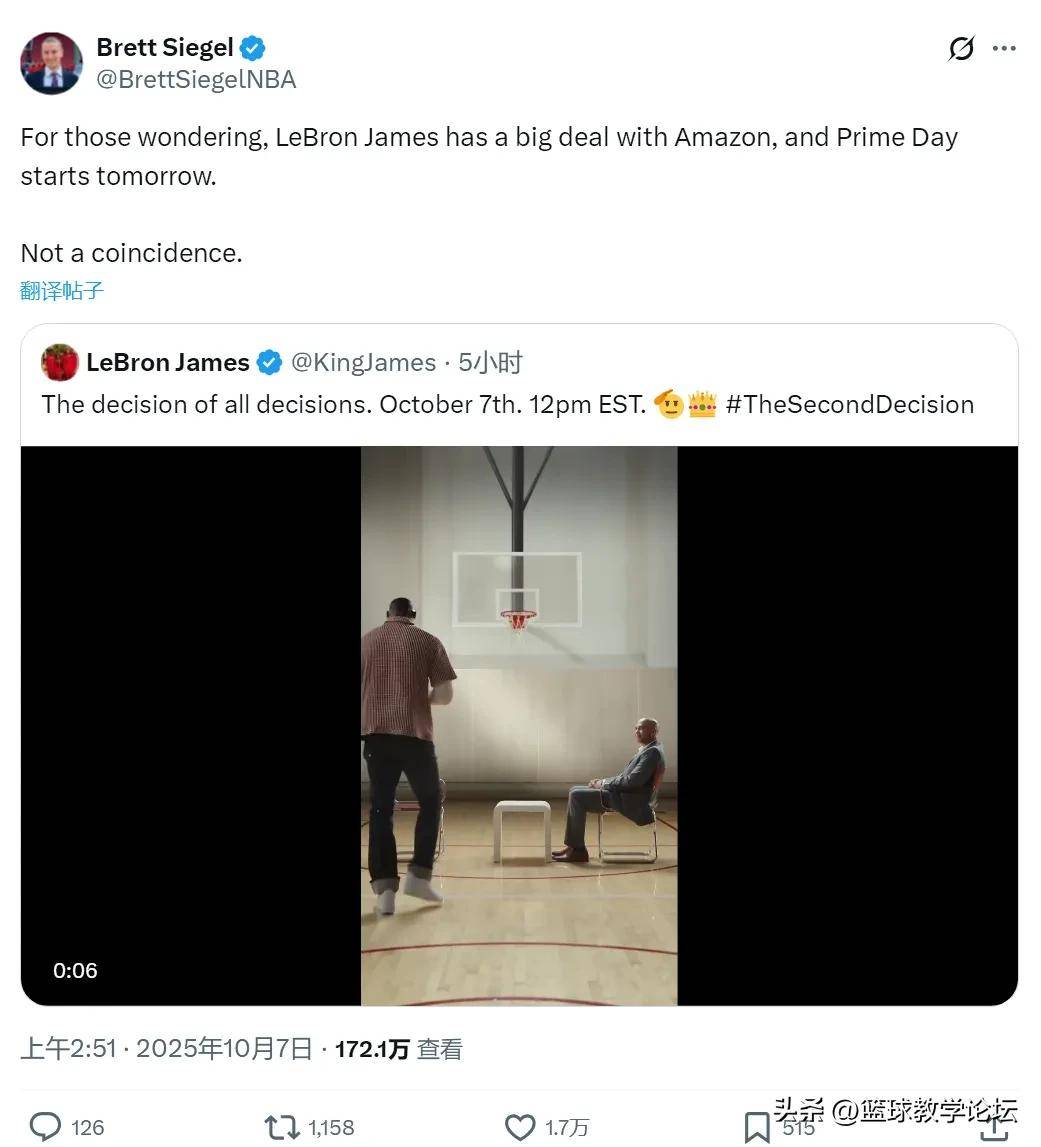
Task: View the 172.1万 查看 view count
Action: click(x=398, y=1049)
